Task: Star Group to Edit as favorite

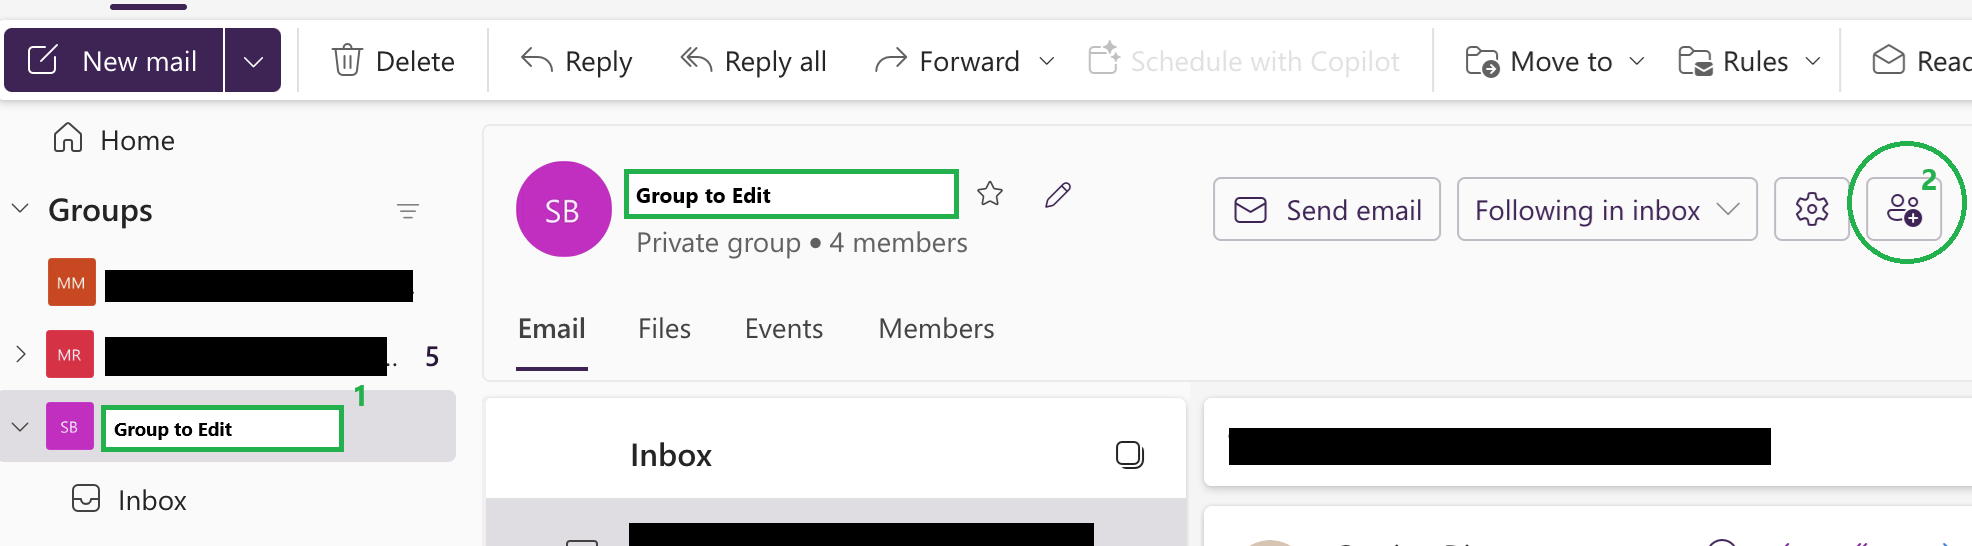Action: (x=990, y=194)
